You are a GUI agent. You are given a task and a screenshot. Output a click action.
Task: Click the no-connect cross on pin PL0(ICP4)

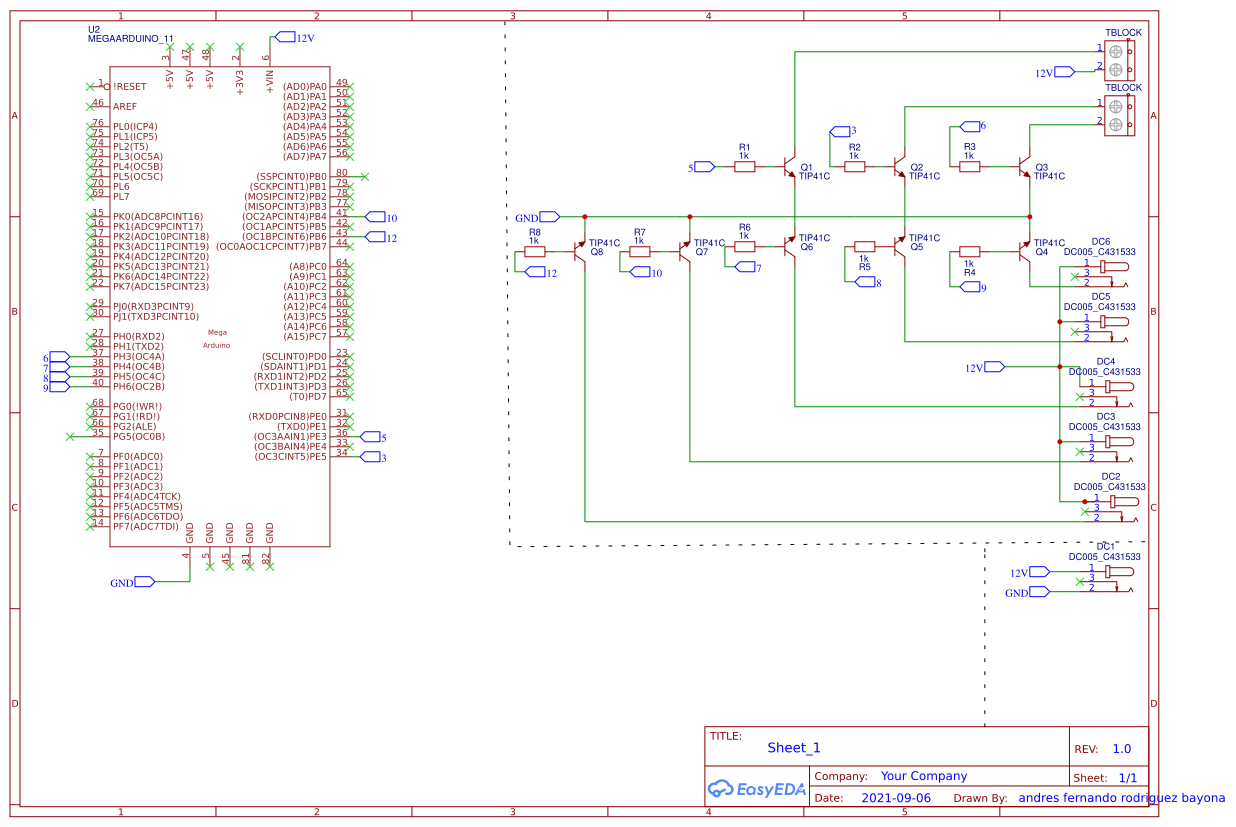(x=90, y=125)
